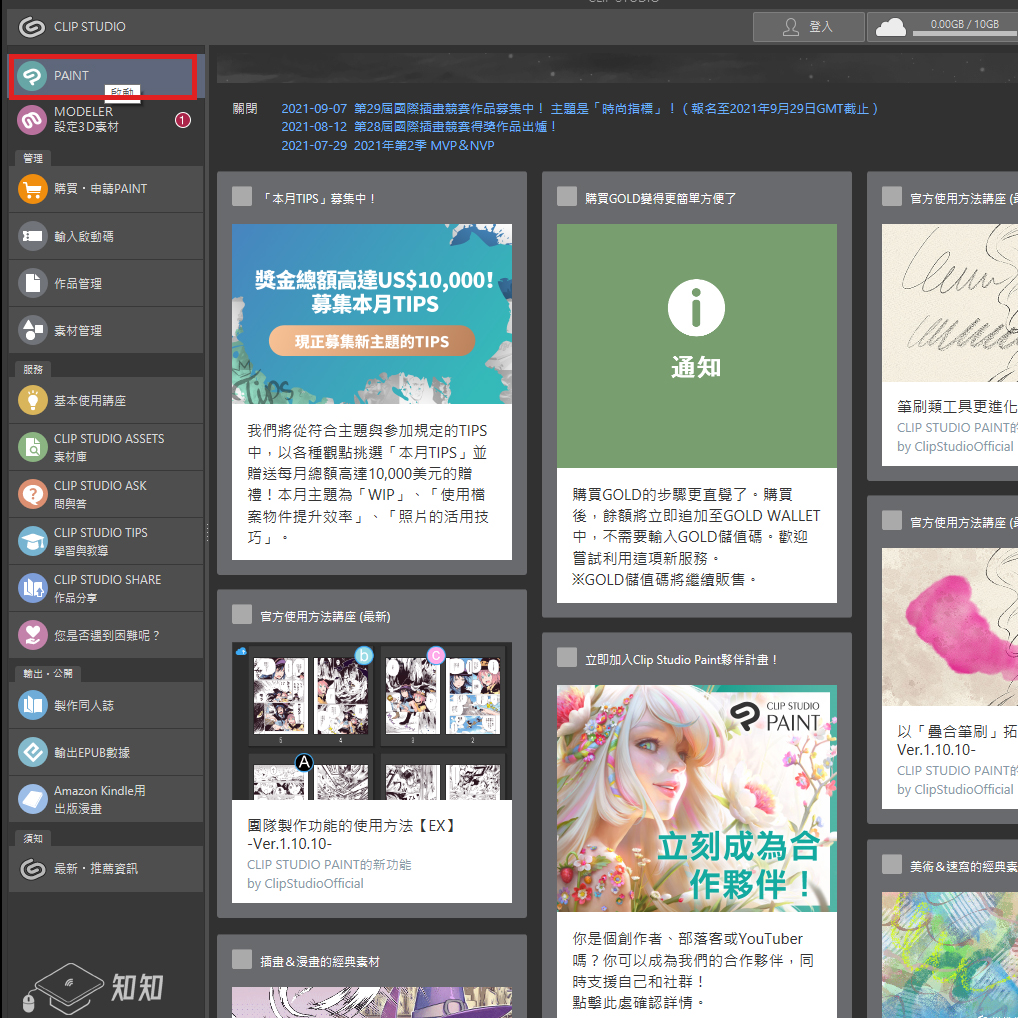1018x1018 pixels.
Task: Open 購買・申請PAINT cart icon
Action: 32,189
